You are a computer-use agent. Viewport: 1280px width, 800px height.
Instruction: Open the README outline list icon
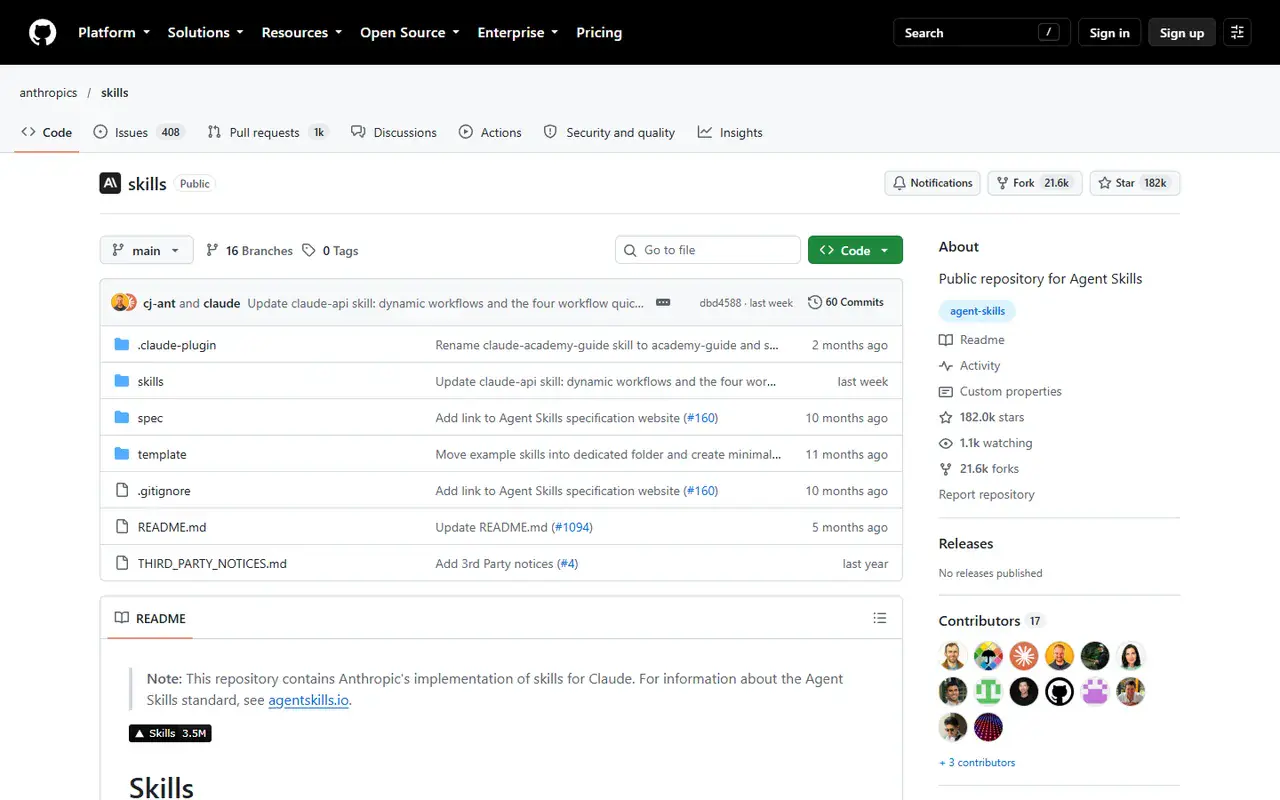click(880, 618)
